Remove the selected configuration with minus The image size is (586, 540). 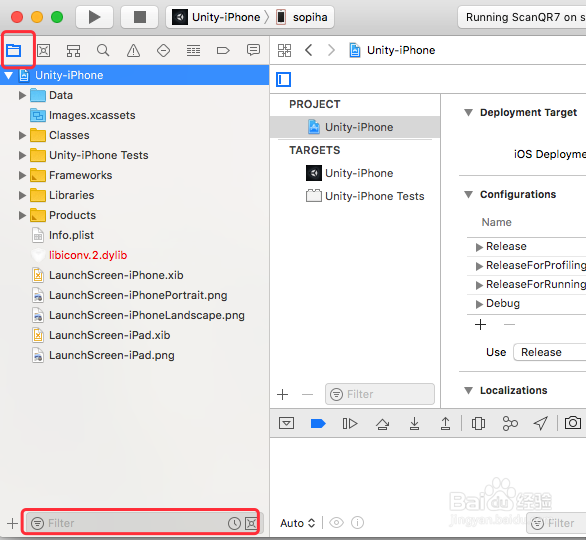coord(509,324)
